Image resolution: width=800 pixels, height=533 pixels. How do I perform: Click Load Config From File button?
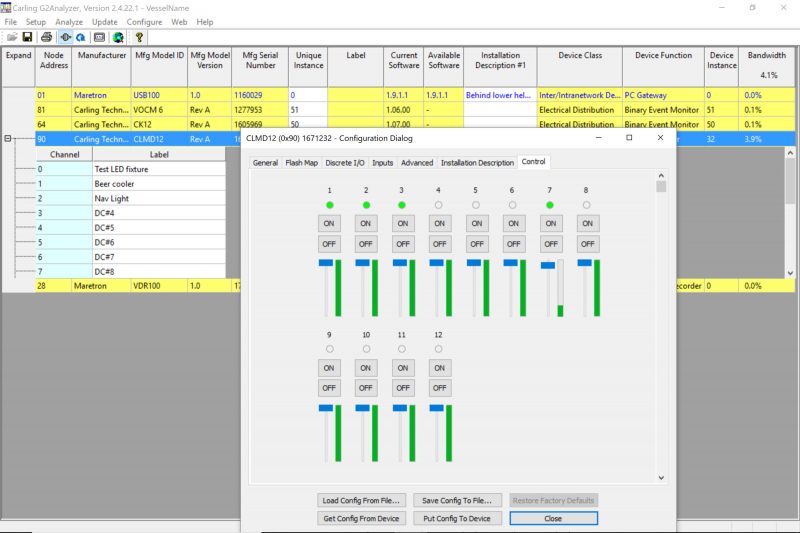[361, 500]
